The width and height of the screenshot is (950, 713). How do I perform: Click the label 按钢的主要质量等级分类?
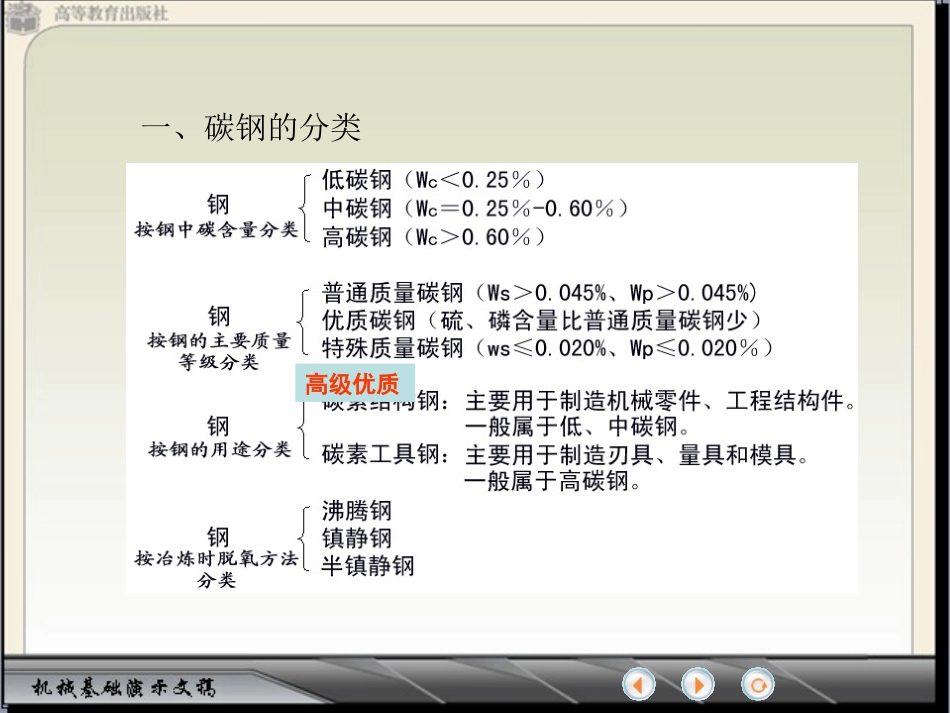click(219, 351)
